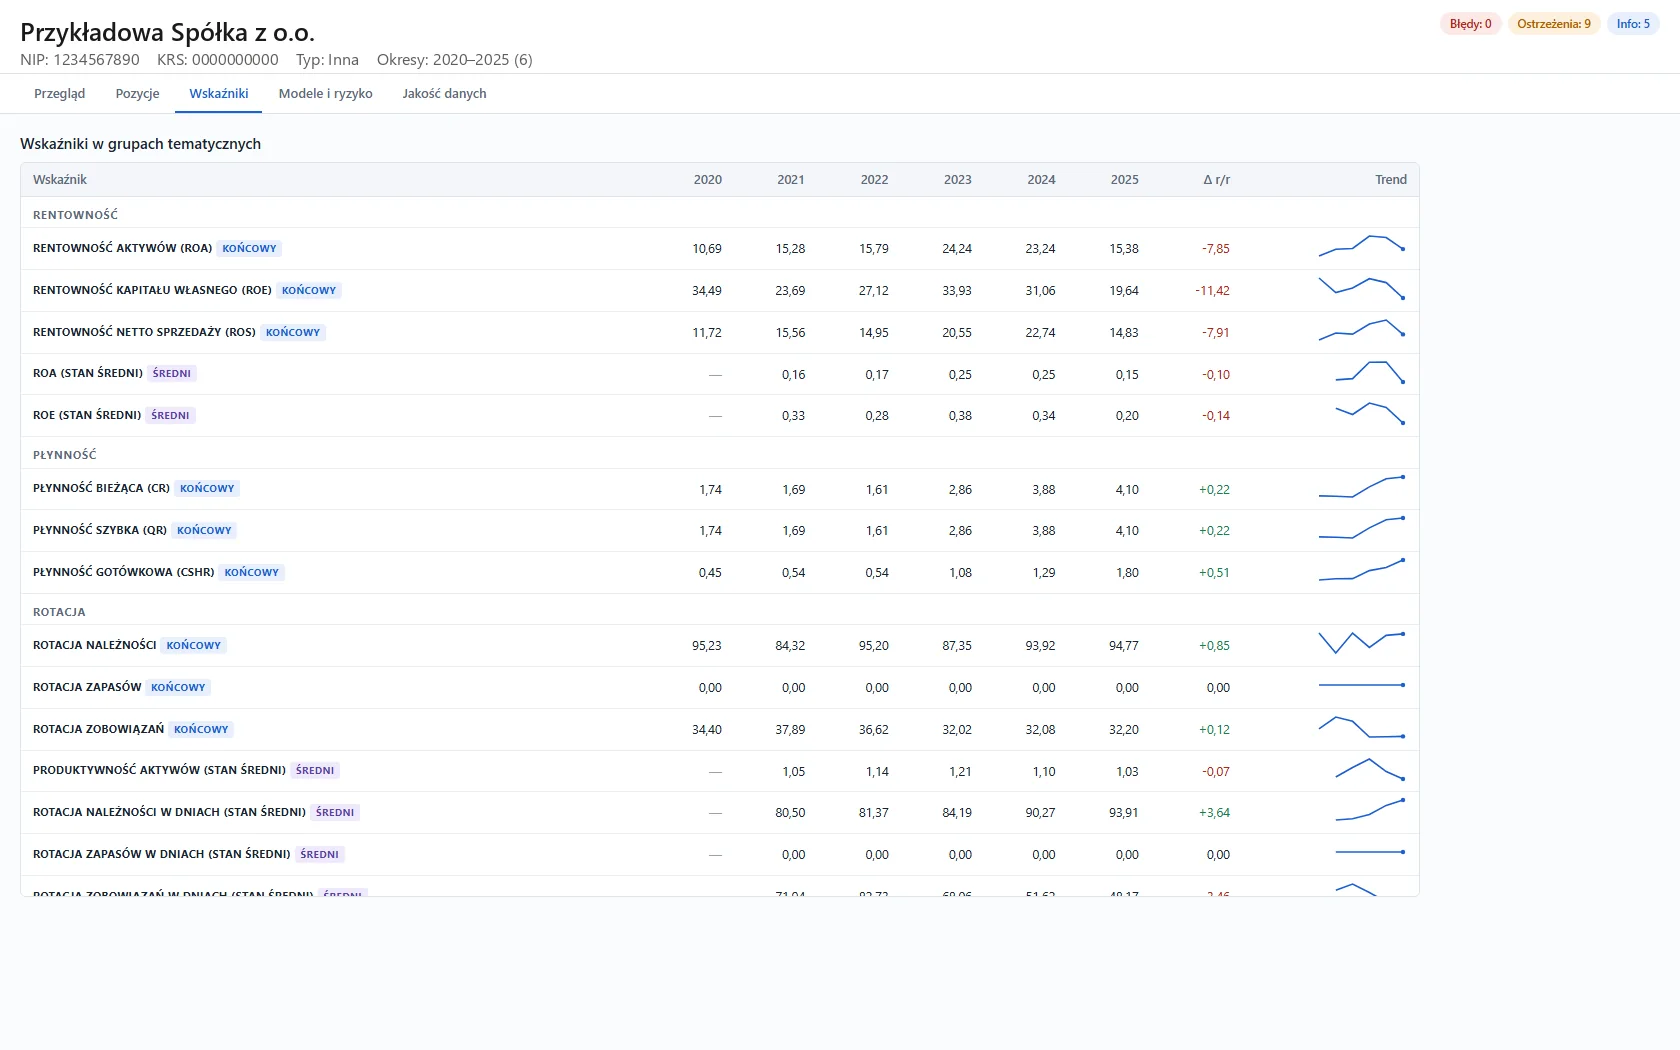Click the 2025 column header
The height and width of the screenshot is (1050, 1680).
1124,180
